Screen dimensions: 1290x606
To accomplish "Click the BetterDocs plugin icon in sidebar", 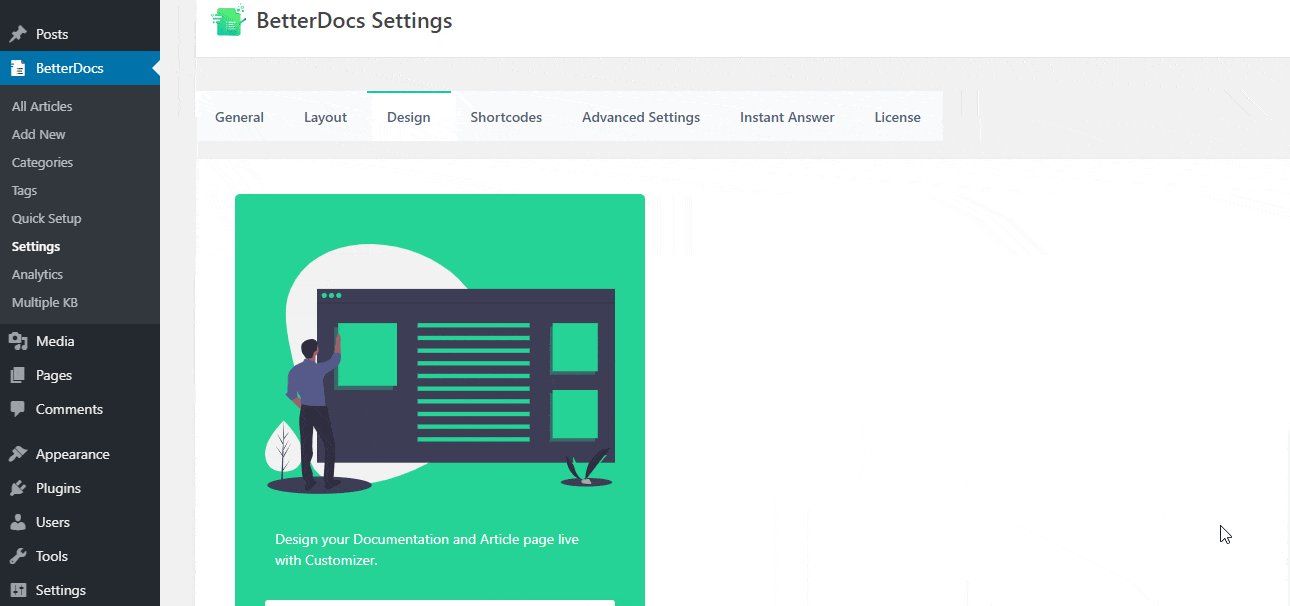I will tap(17, 67).
